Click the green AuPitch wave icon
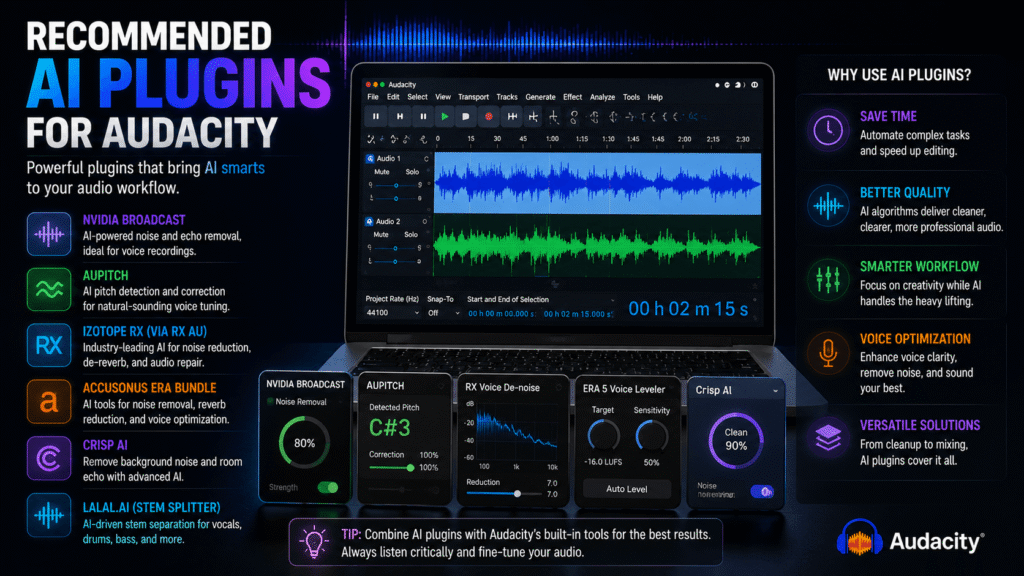1024x576 pixels. [x=49, y=289]
